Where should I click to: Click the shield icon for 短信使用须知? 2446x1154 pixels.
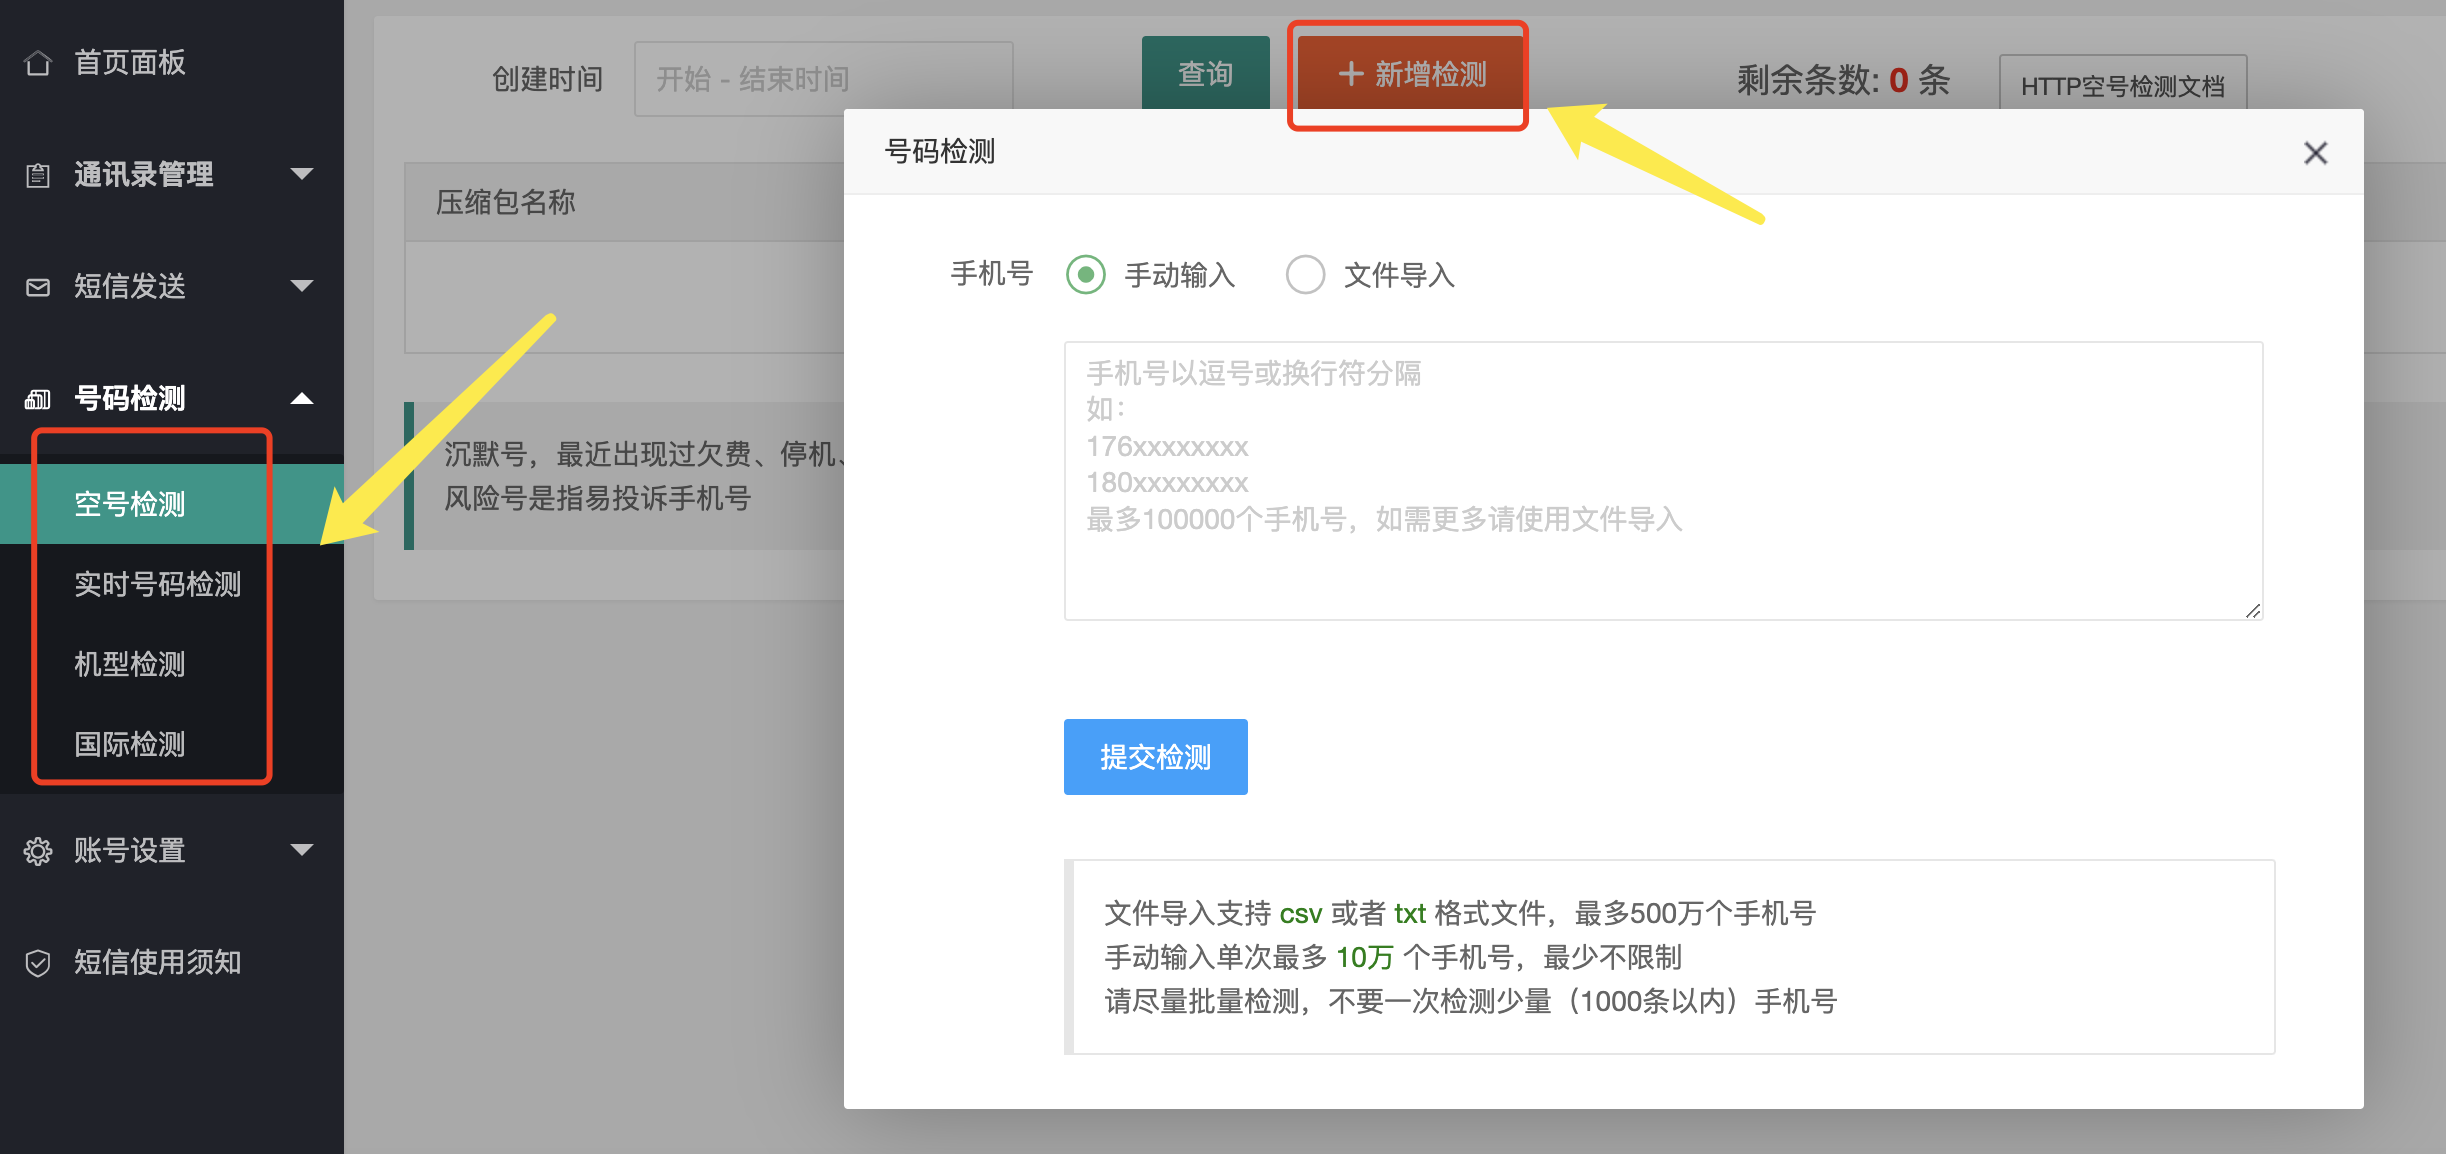(x=38, y=963)
